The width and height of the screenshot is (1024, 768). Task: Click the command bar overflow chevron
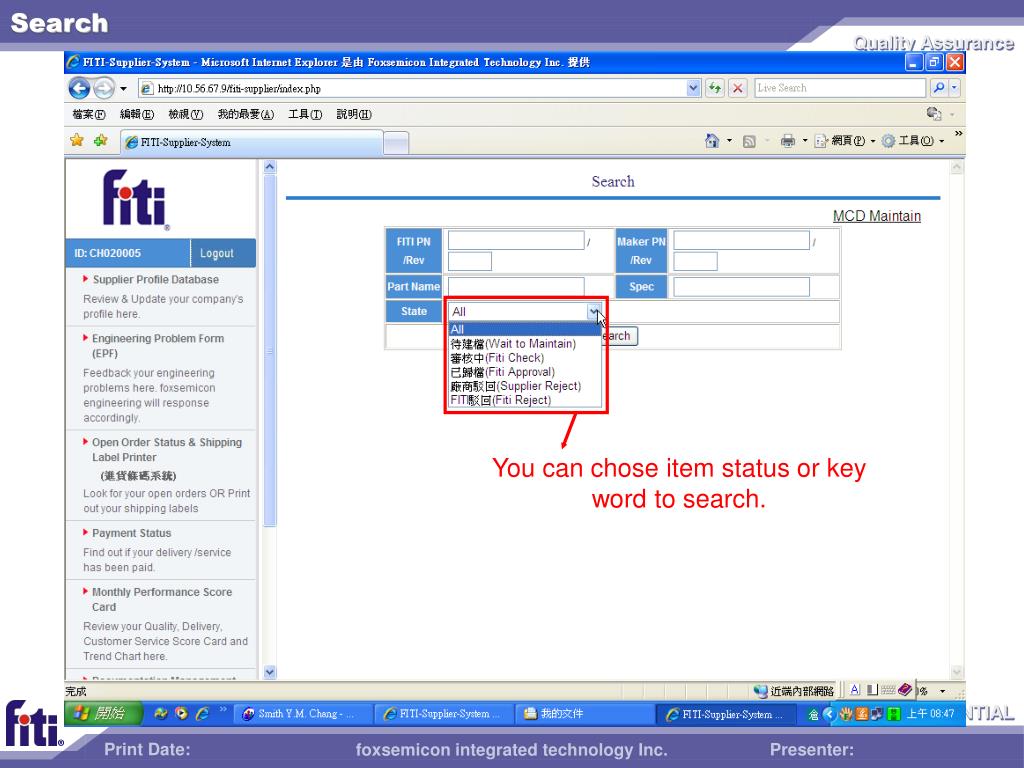click(958, 133)
